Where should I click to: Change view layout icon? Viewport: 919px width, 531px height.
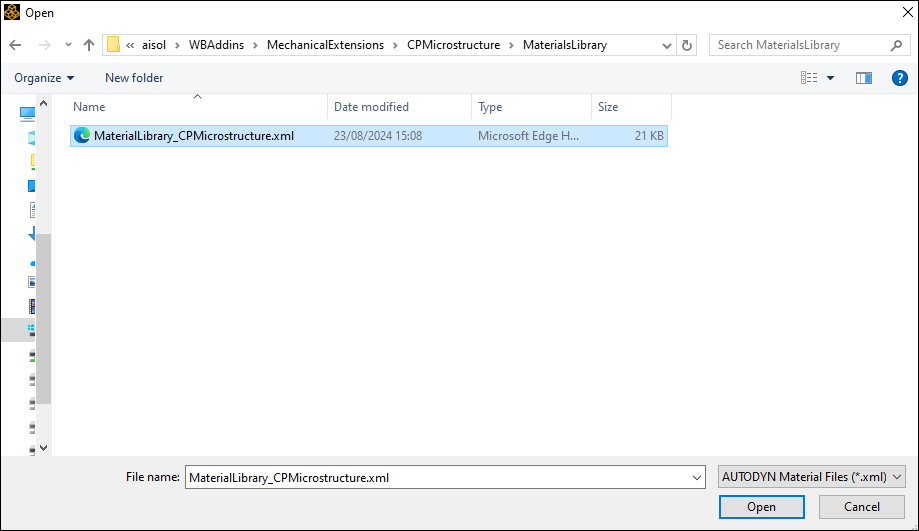[x=809, y=78]
